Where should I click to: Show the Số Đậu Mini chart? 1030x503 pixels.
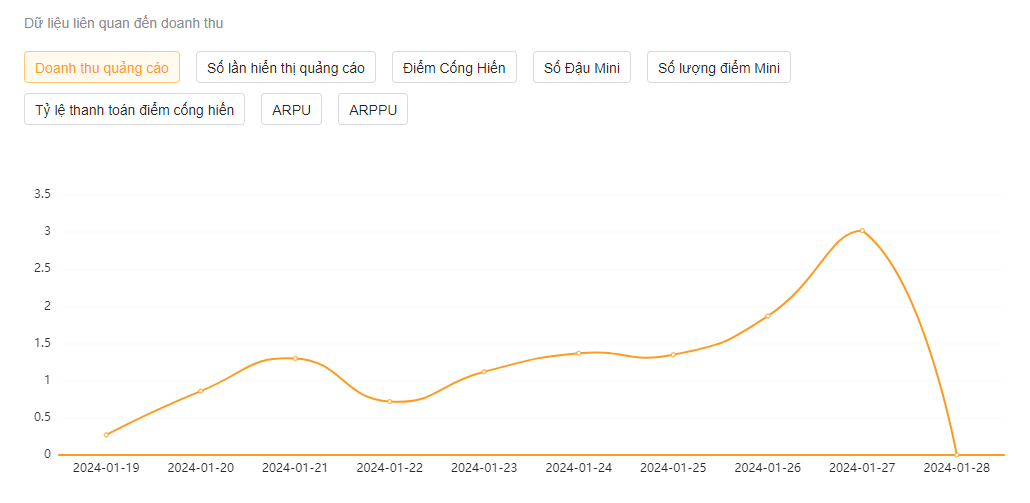coord(582,68)
